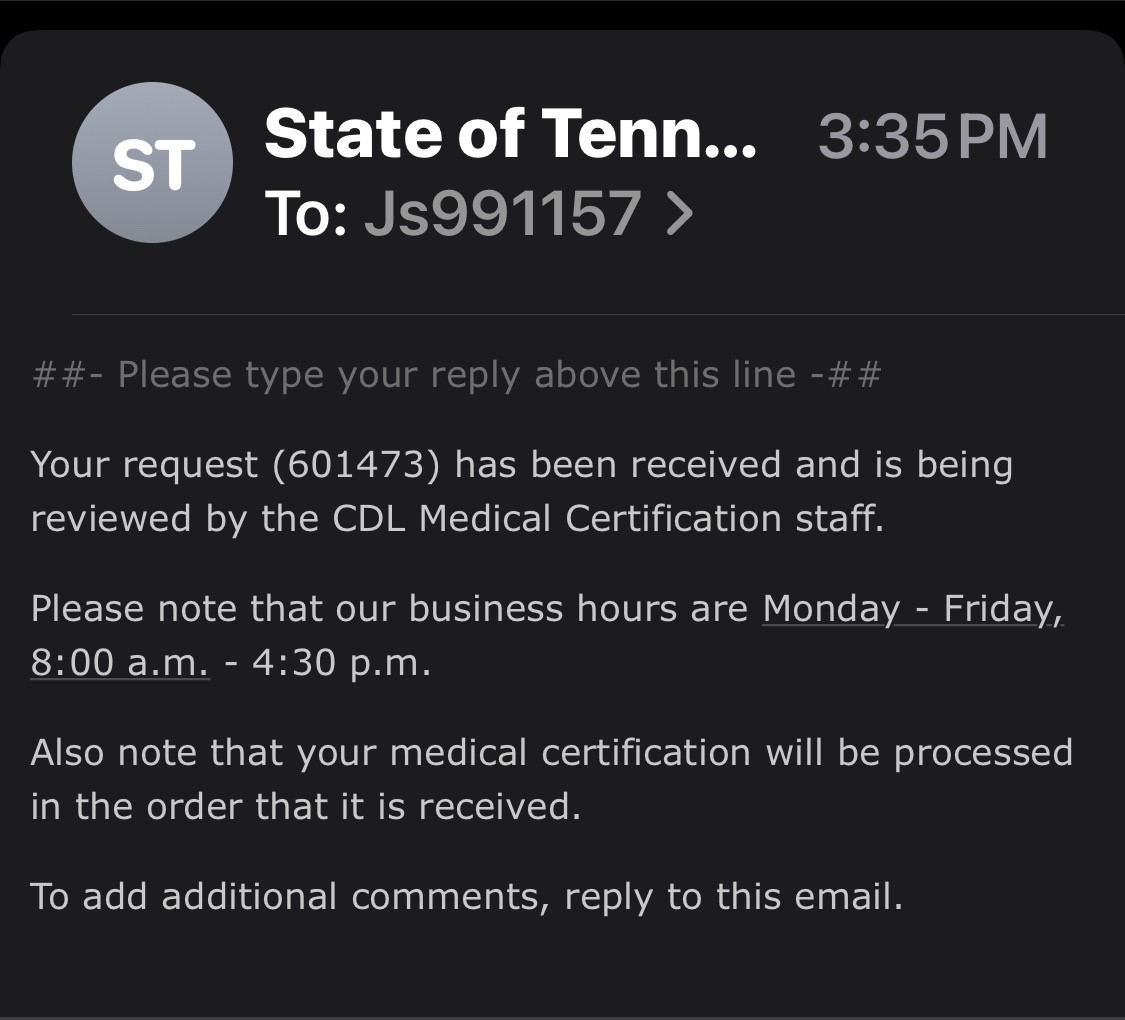This screenshot has height=1020, width=1125.
Task: Open the Monday - Friday date link
Action: [912, 609]
